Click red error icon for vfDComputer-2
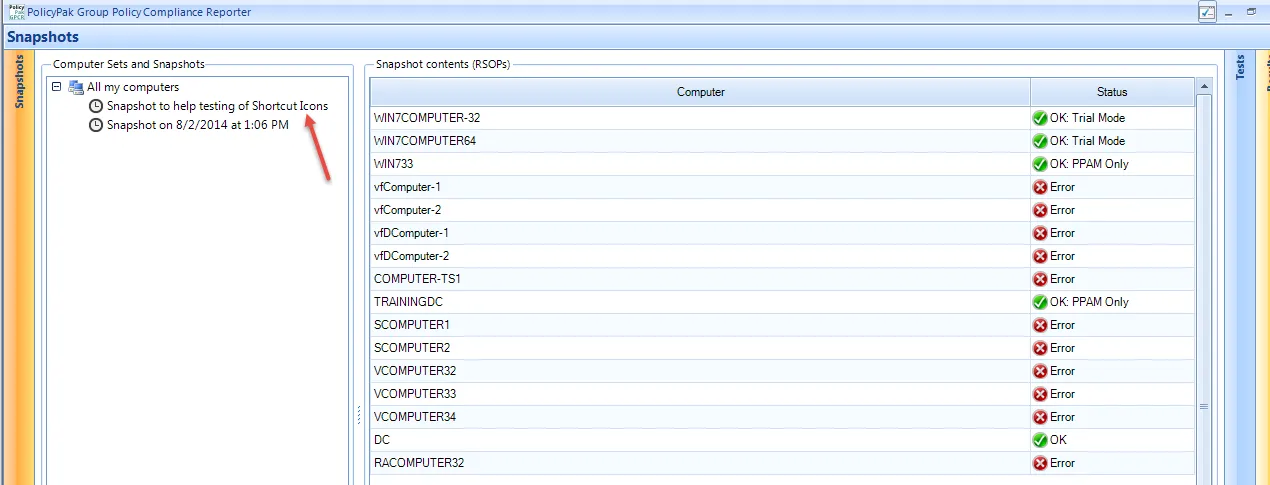The width and height of the screenshot is (1270, 485). (x=1040, y=256)
